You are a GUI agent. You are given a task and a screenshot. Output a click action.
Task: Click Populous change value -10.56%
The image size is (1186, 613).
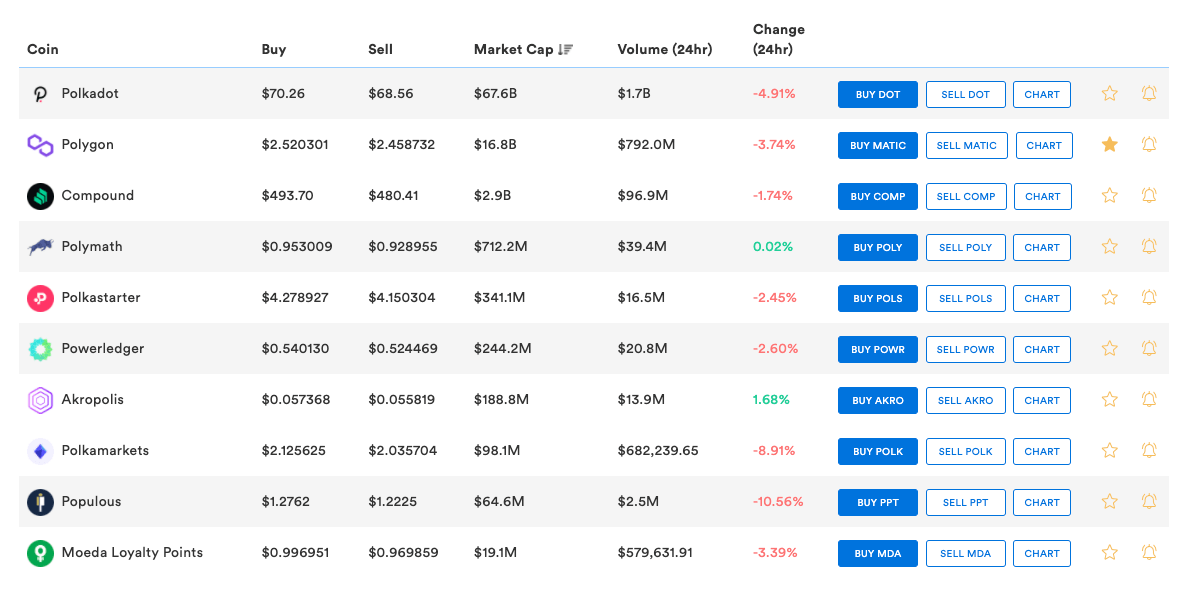(778, 501)
